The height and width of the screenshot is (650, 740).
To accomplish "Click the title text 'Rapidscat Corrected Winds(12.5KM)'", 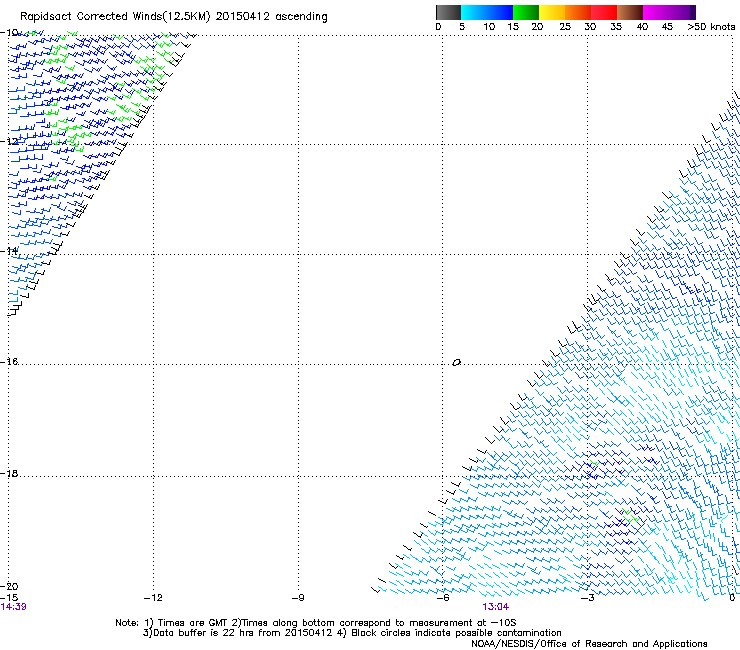I will pos(115,17).
